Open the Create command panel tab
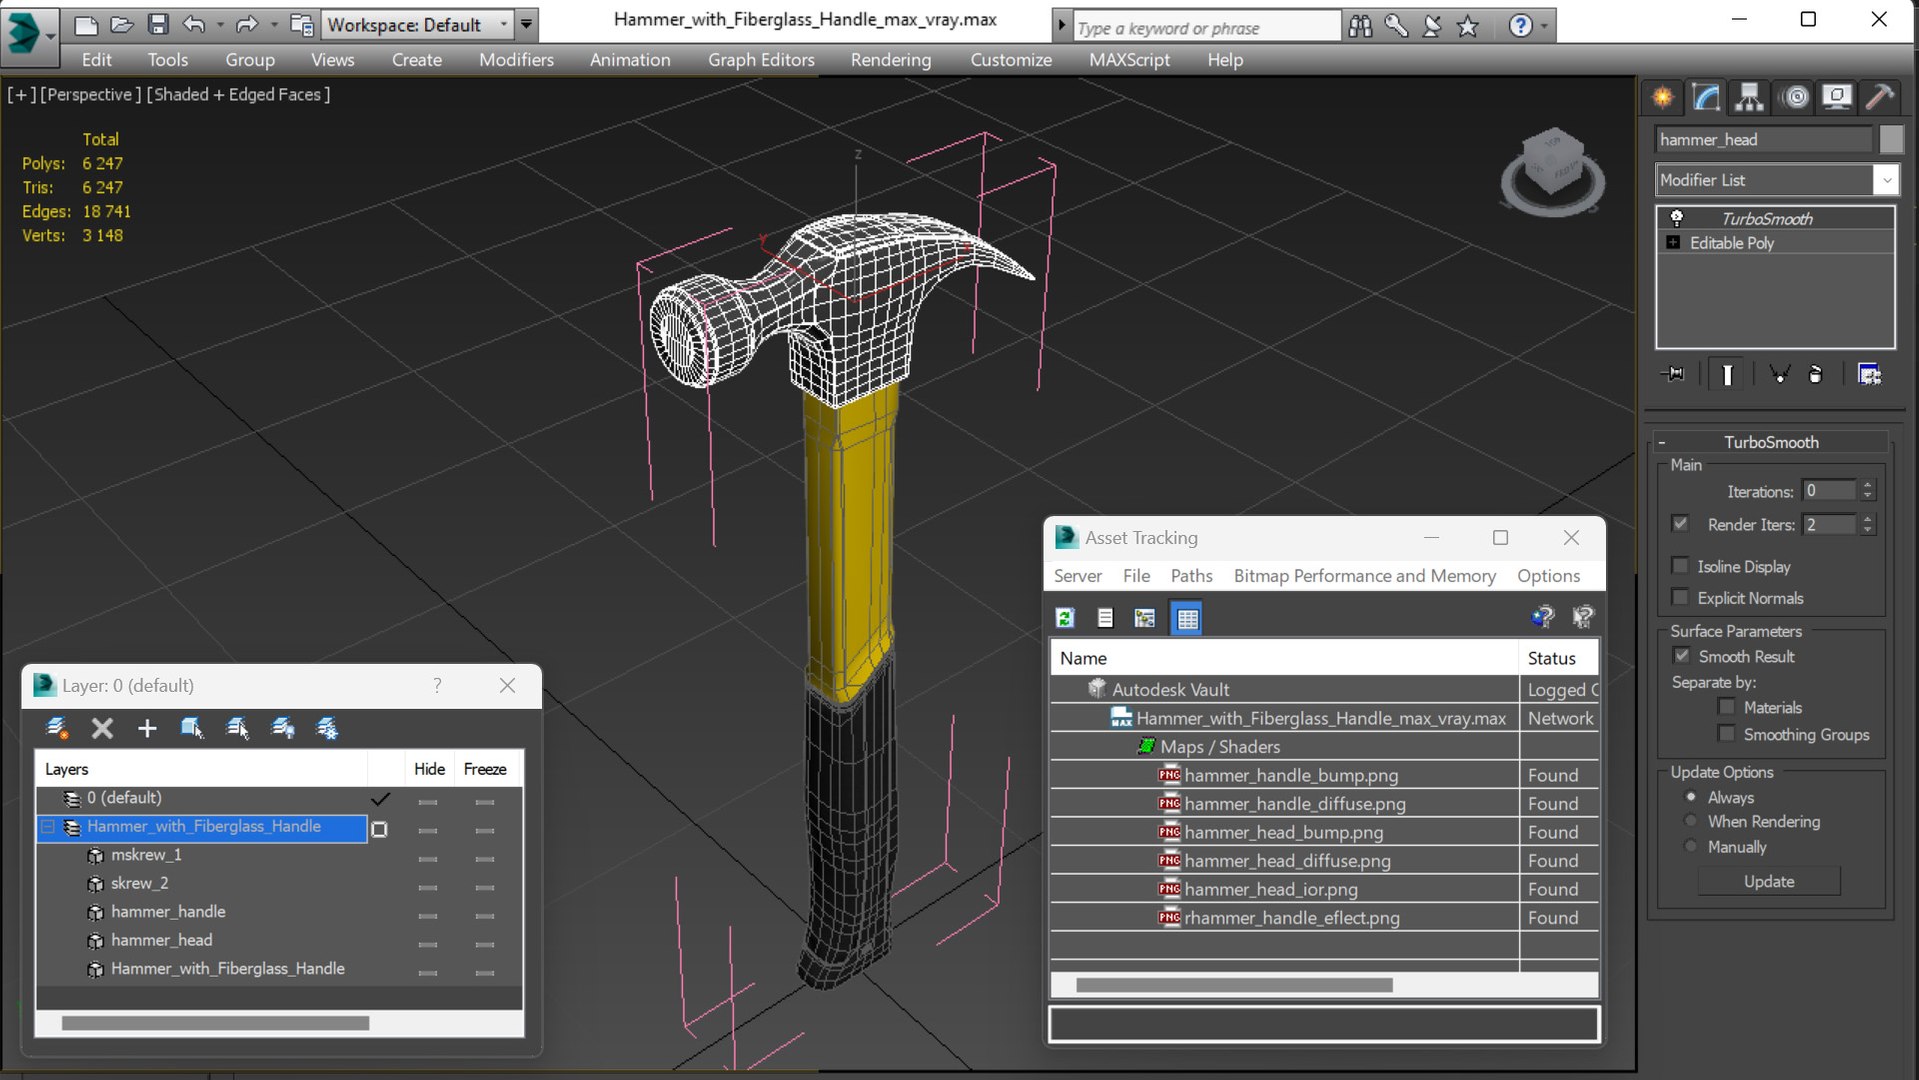The image size is (1919, 1080). coord(1662,97)
